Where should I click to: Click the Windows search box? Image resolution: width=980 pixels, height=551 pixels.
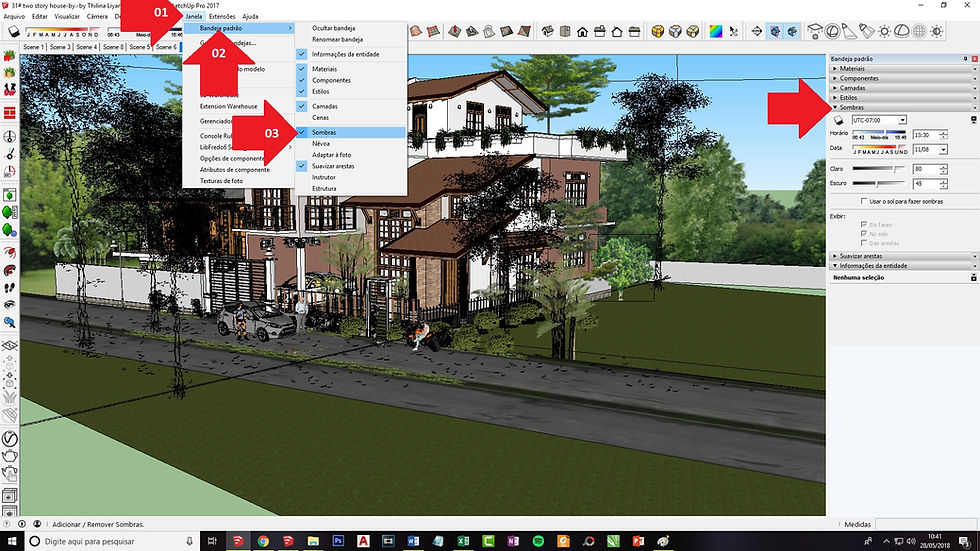pos(112,541)
